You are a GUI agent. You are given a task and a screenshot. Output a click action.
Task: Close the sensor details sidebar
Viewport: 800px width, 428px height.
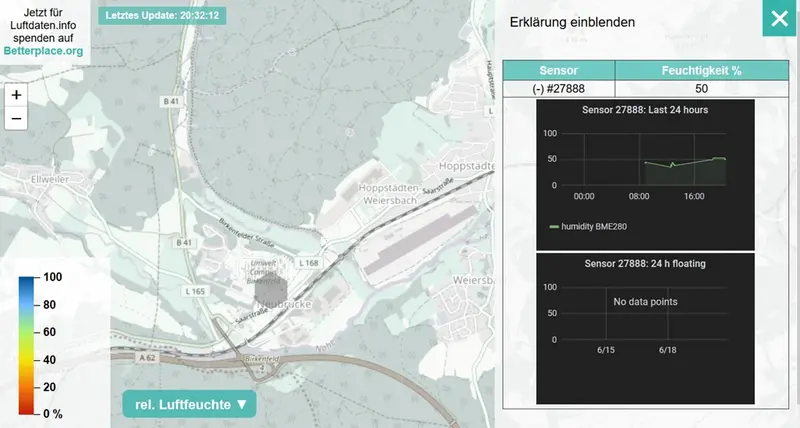pyautogui.click(x=777, y=19)
